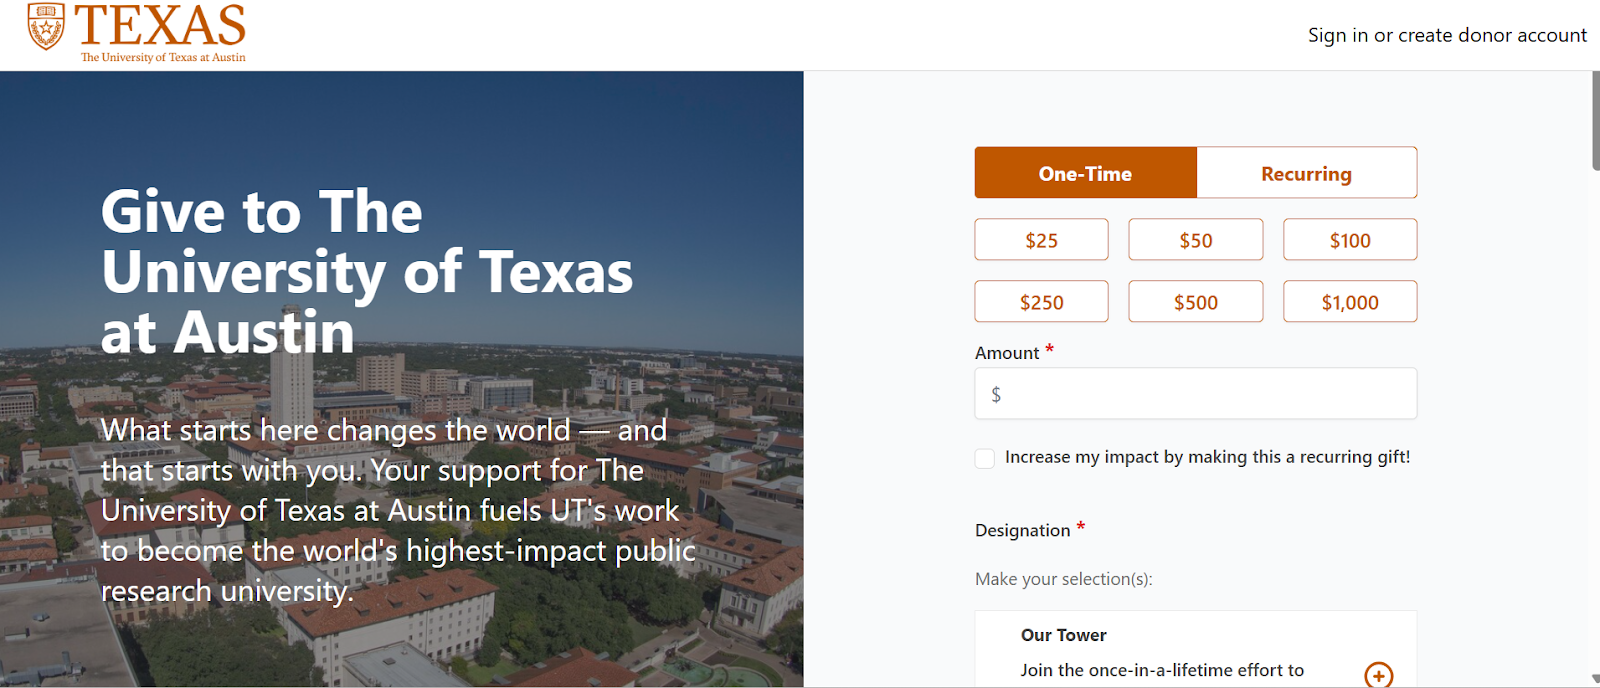The image size is (1600, 688).
Task: Switch to the Recurring gift tab
Action: pyautogui.click(x=1306, y=173)
